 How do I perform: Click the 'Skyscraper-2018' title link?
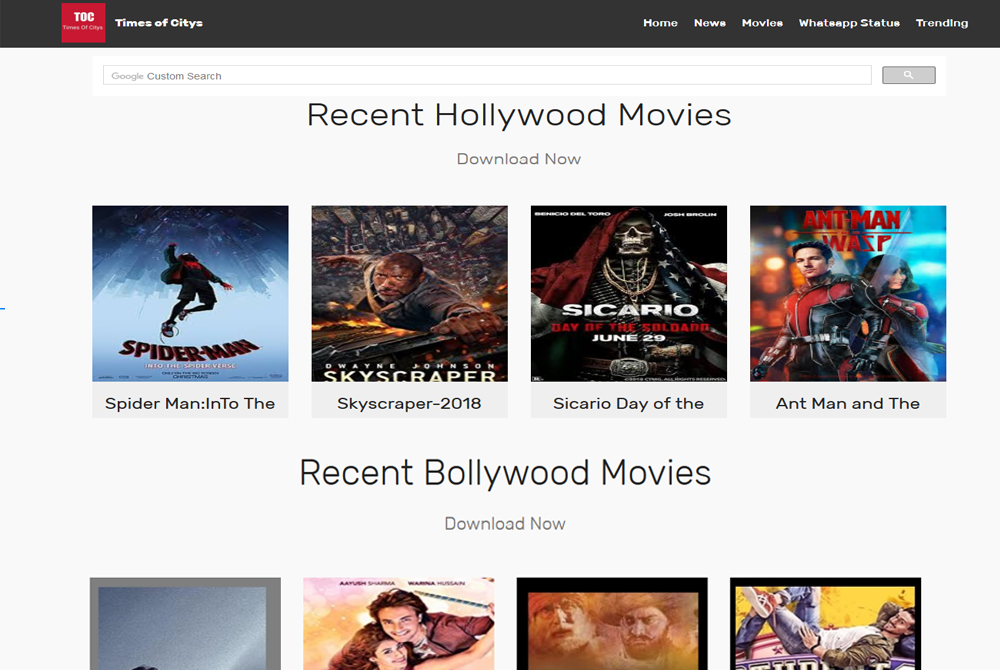point(409,404)
